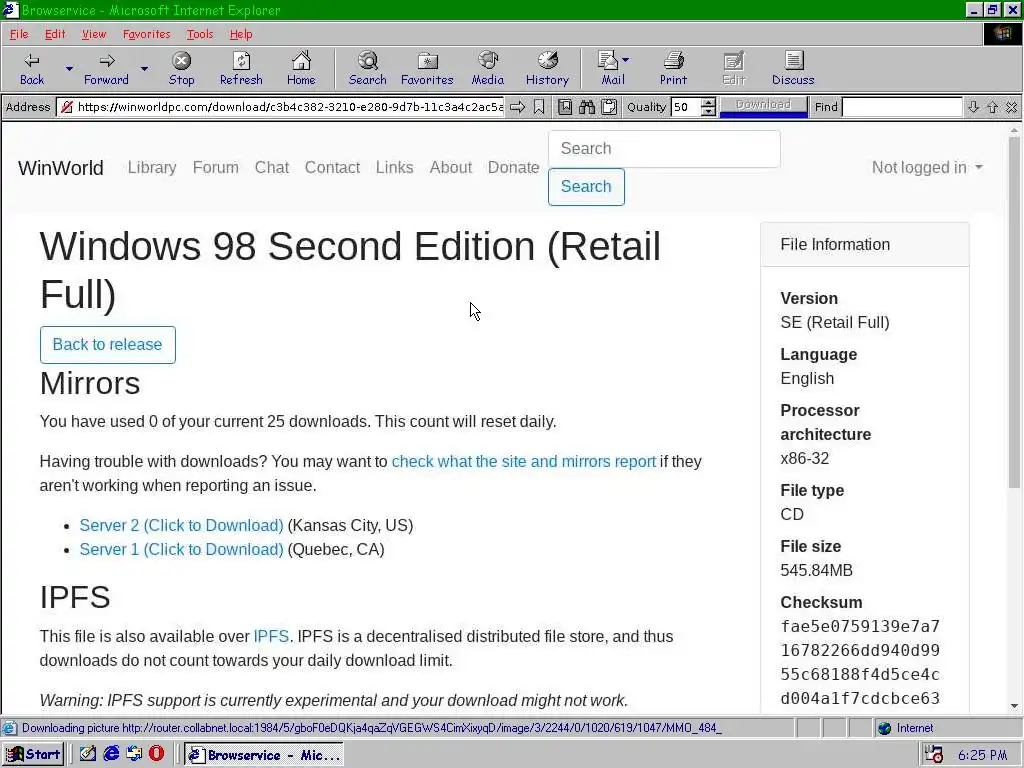The height and width of the screenshot is (768, 1024).
Task: Open the Contact navigation link
Action: coord(332,168)
